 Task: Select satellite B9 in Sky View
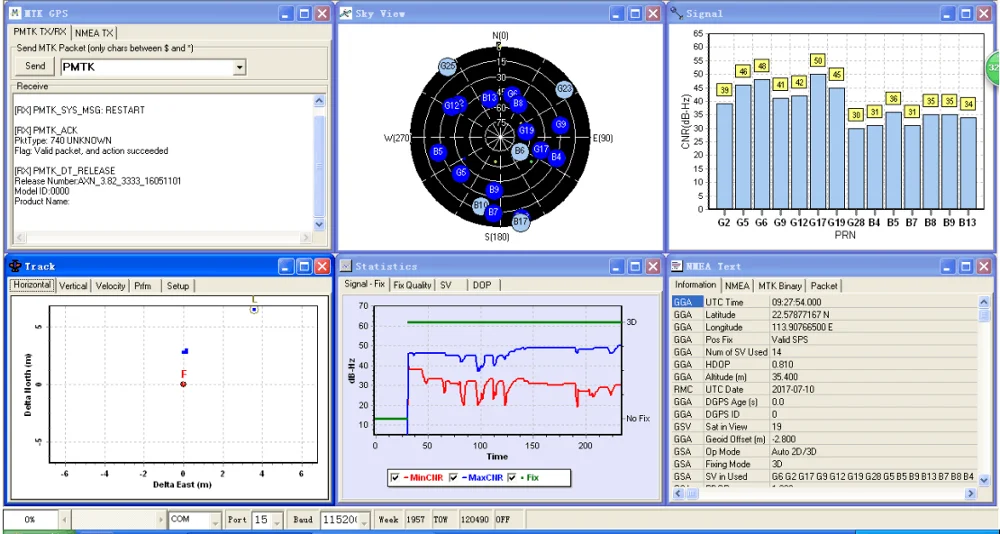[494, 189]
